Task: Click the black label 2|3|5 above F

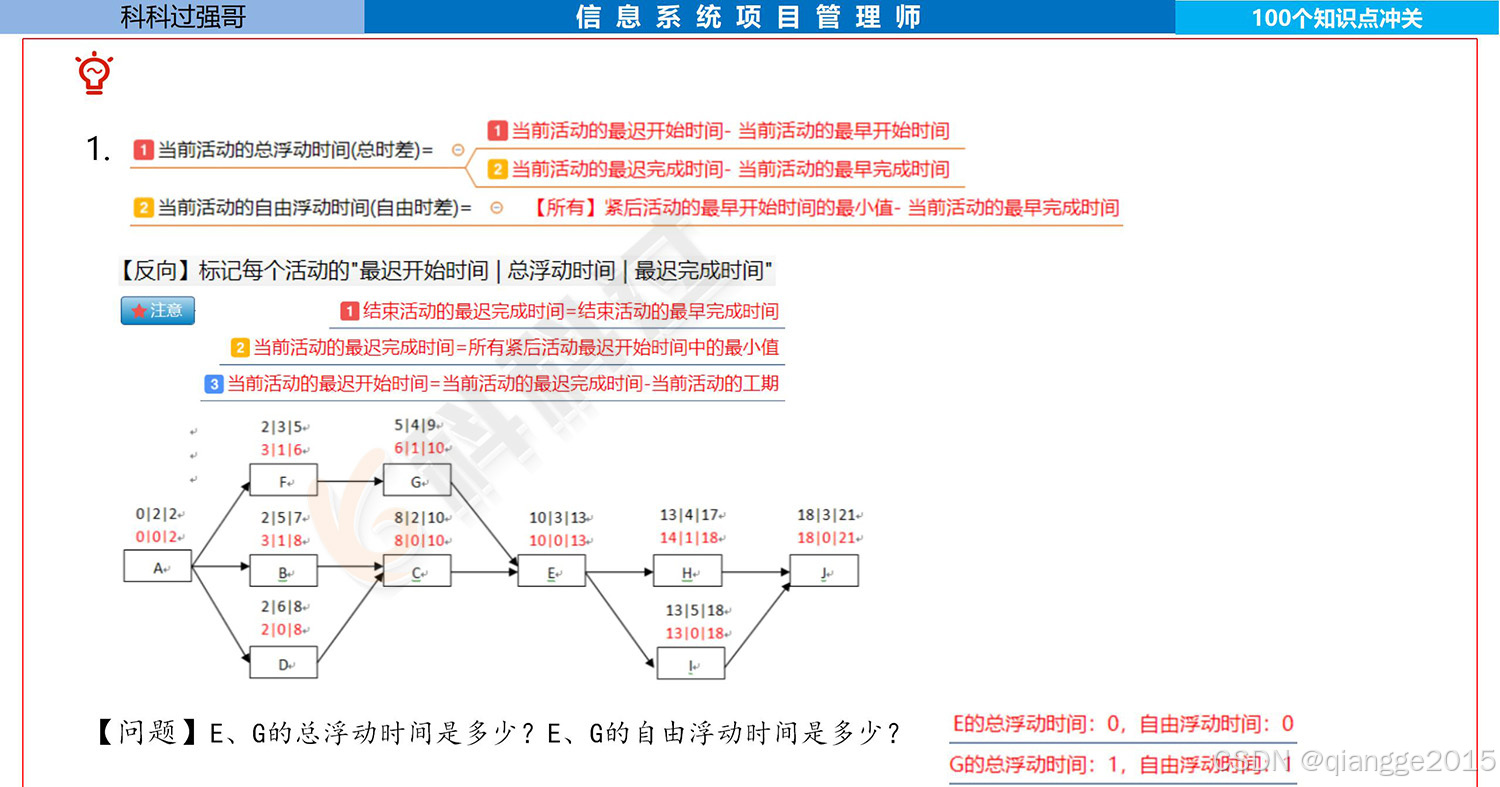Action: [282, 427]
